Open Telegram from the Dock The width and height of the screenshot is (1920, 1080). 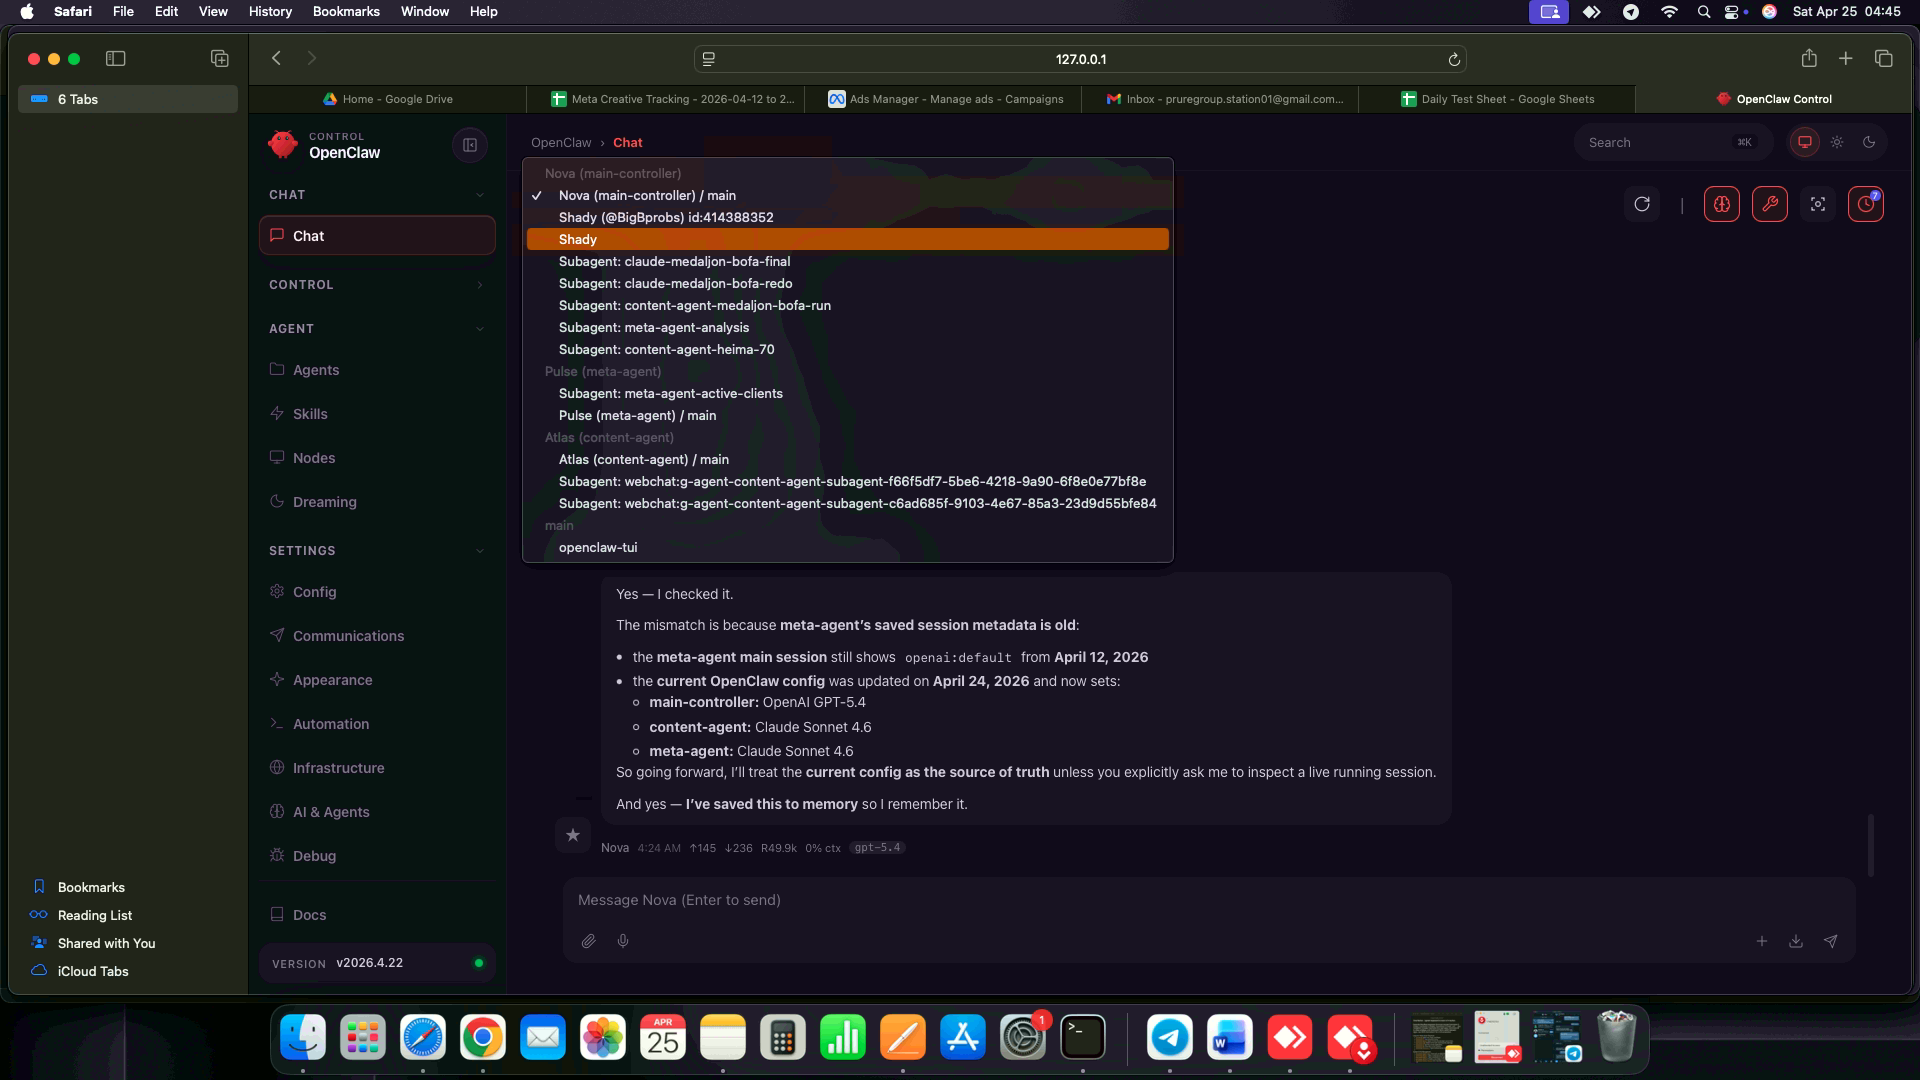click(1170, 1037)
